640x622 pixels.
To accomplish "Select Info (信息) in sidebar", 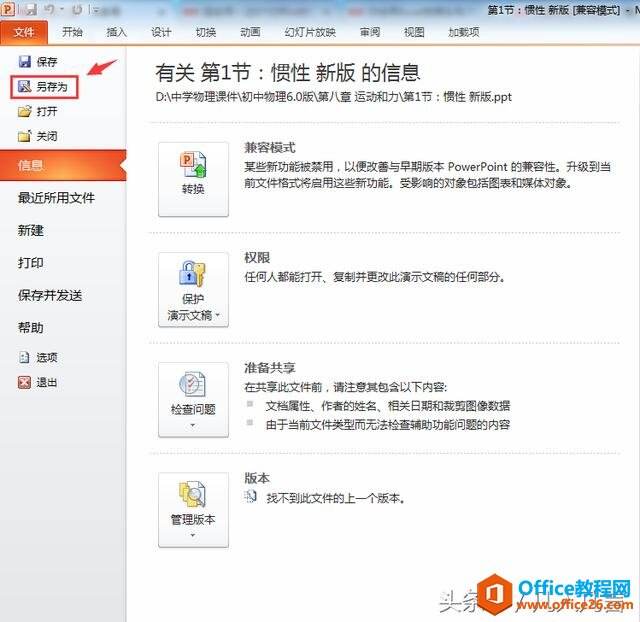I will pos(63,165).
